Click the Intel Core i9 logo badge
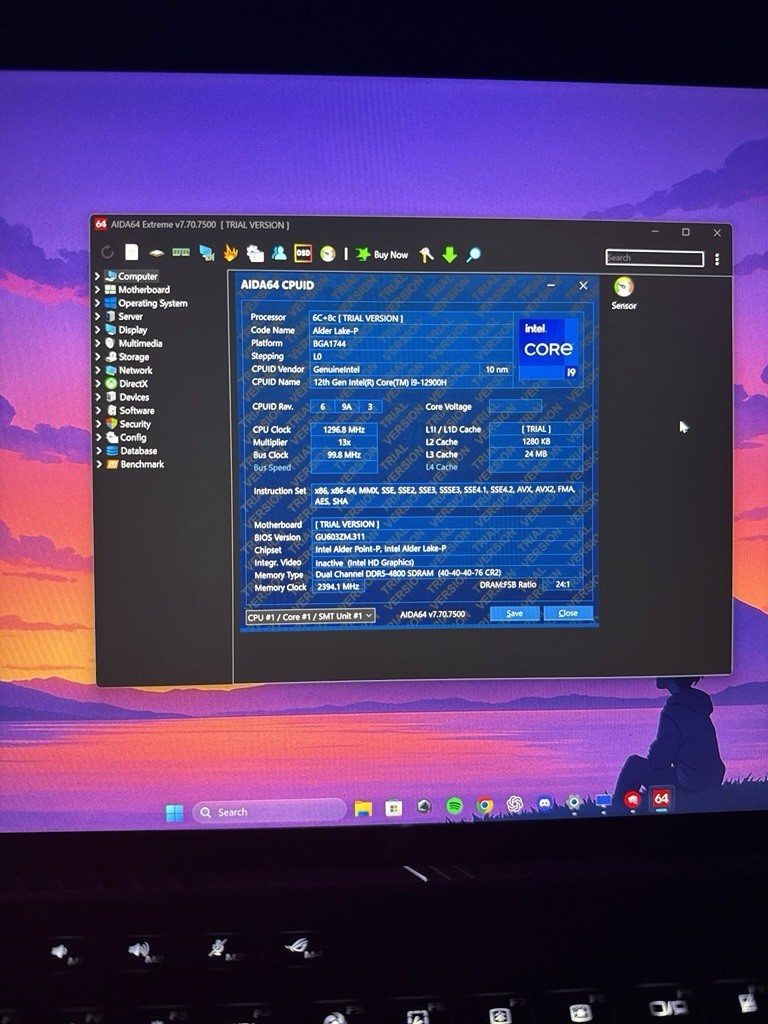The width and height of the screenshot is (768, 1024). pyautogui.click(x=549, y=349)
